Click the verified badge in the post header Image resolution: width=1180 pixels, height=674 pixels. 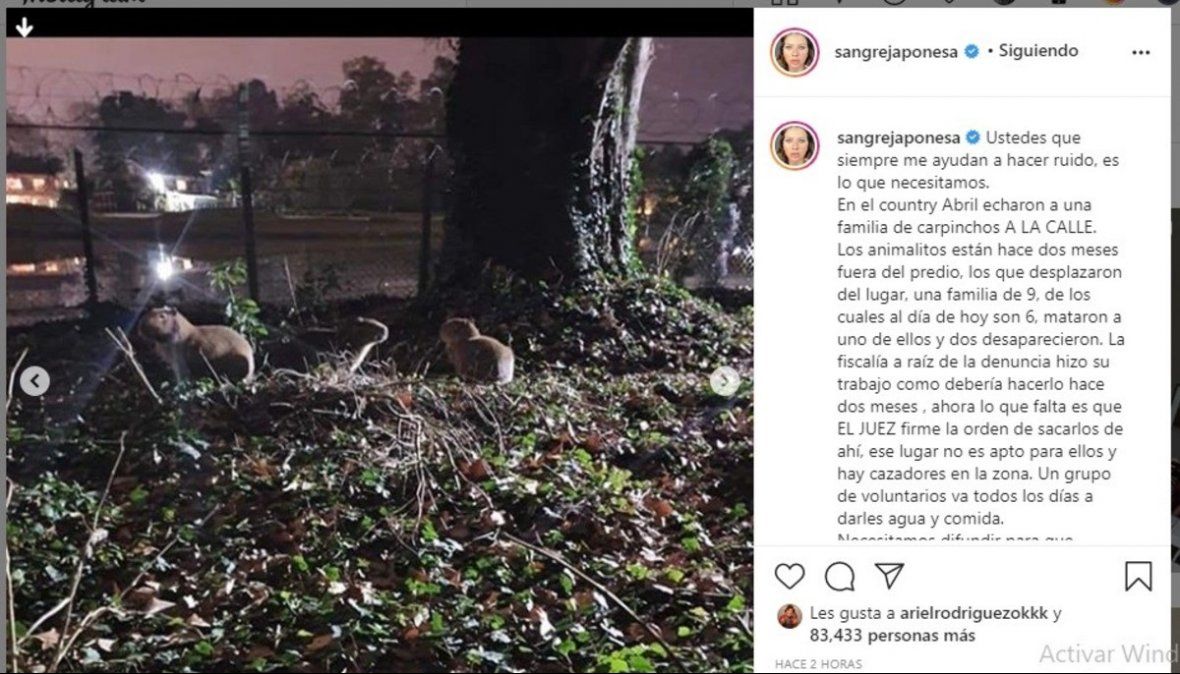pyautogui.click(x=971, y=52)
